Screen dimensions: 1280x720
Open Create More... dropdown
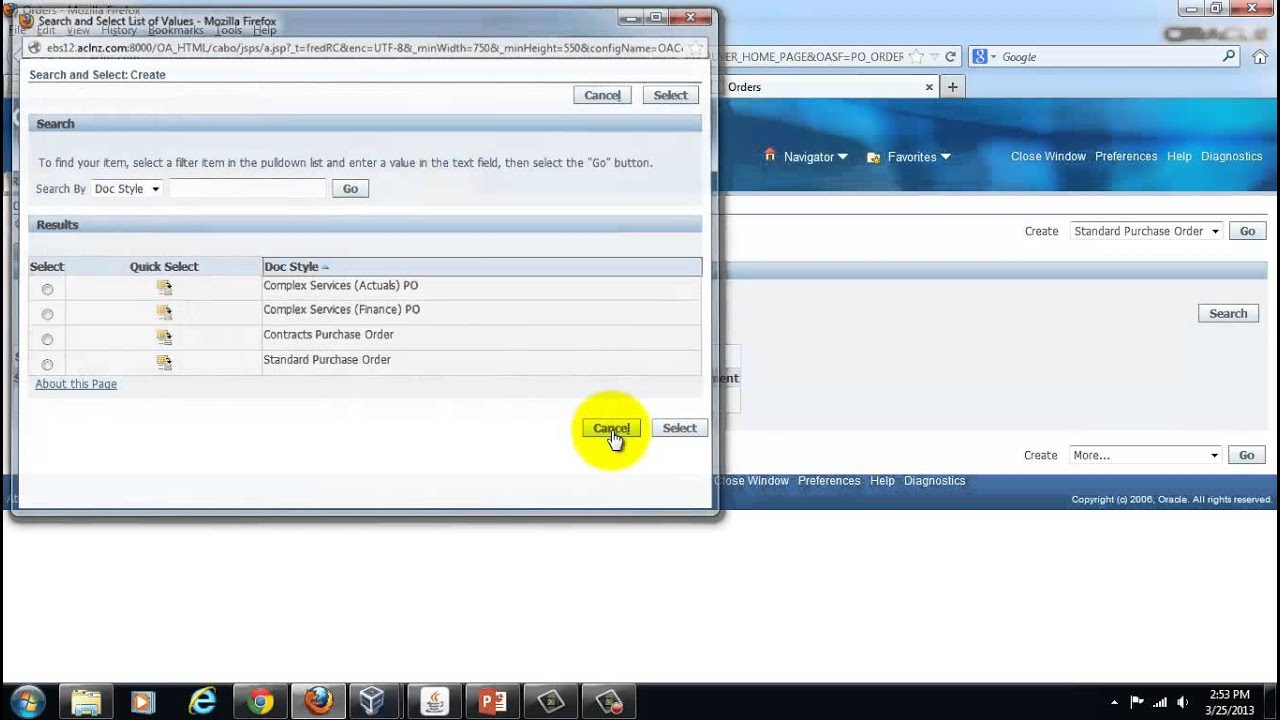pos(1145,455)
